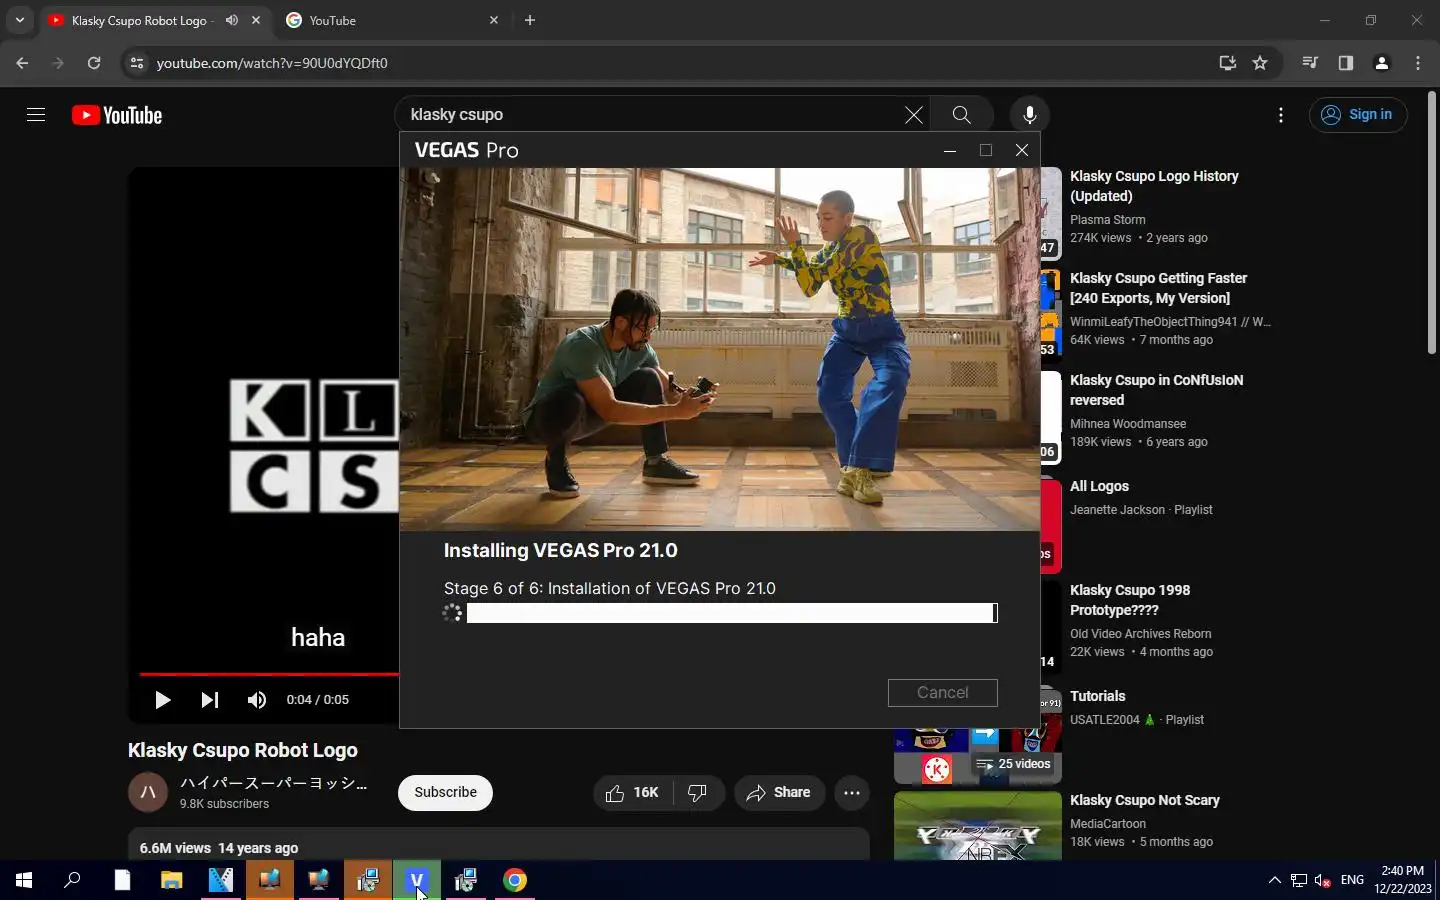Click the muted volume icon in system tray
The image size is (1440, 900).
point(1323,880)
